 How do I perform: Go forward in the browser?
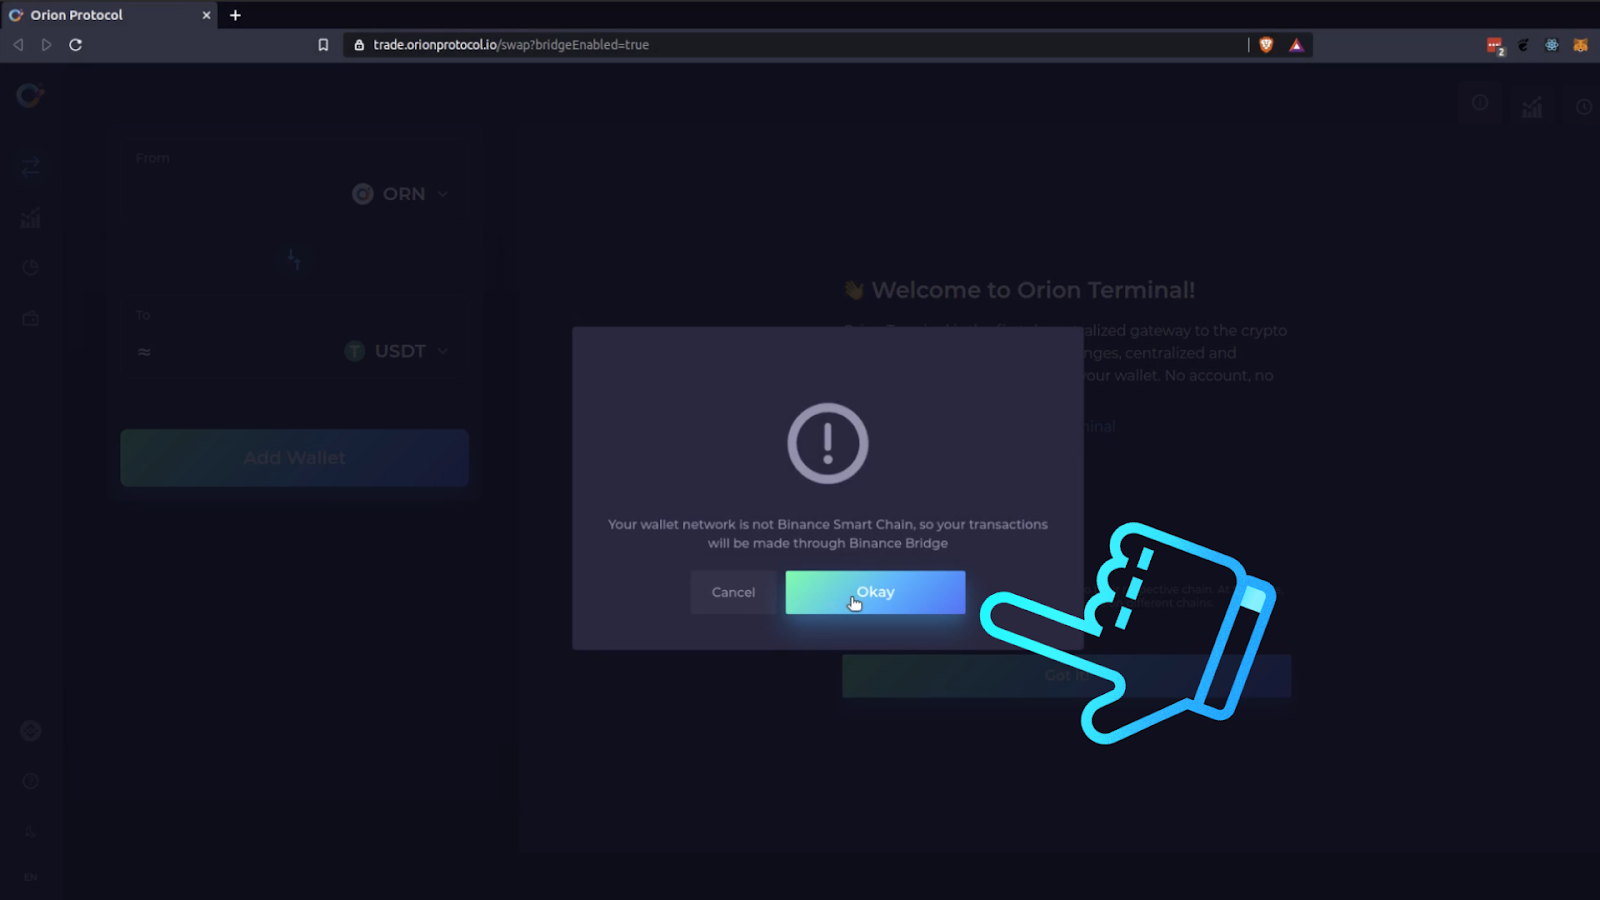point(46,45)
